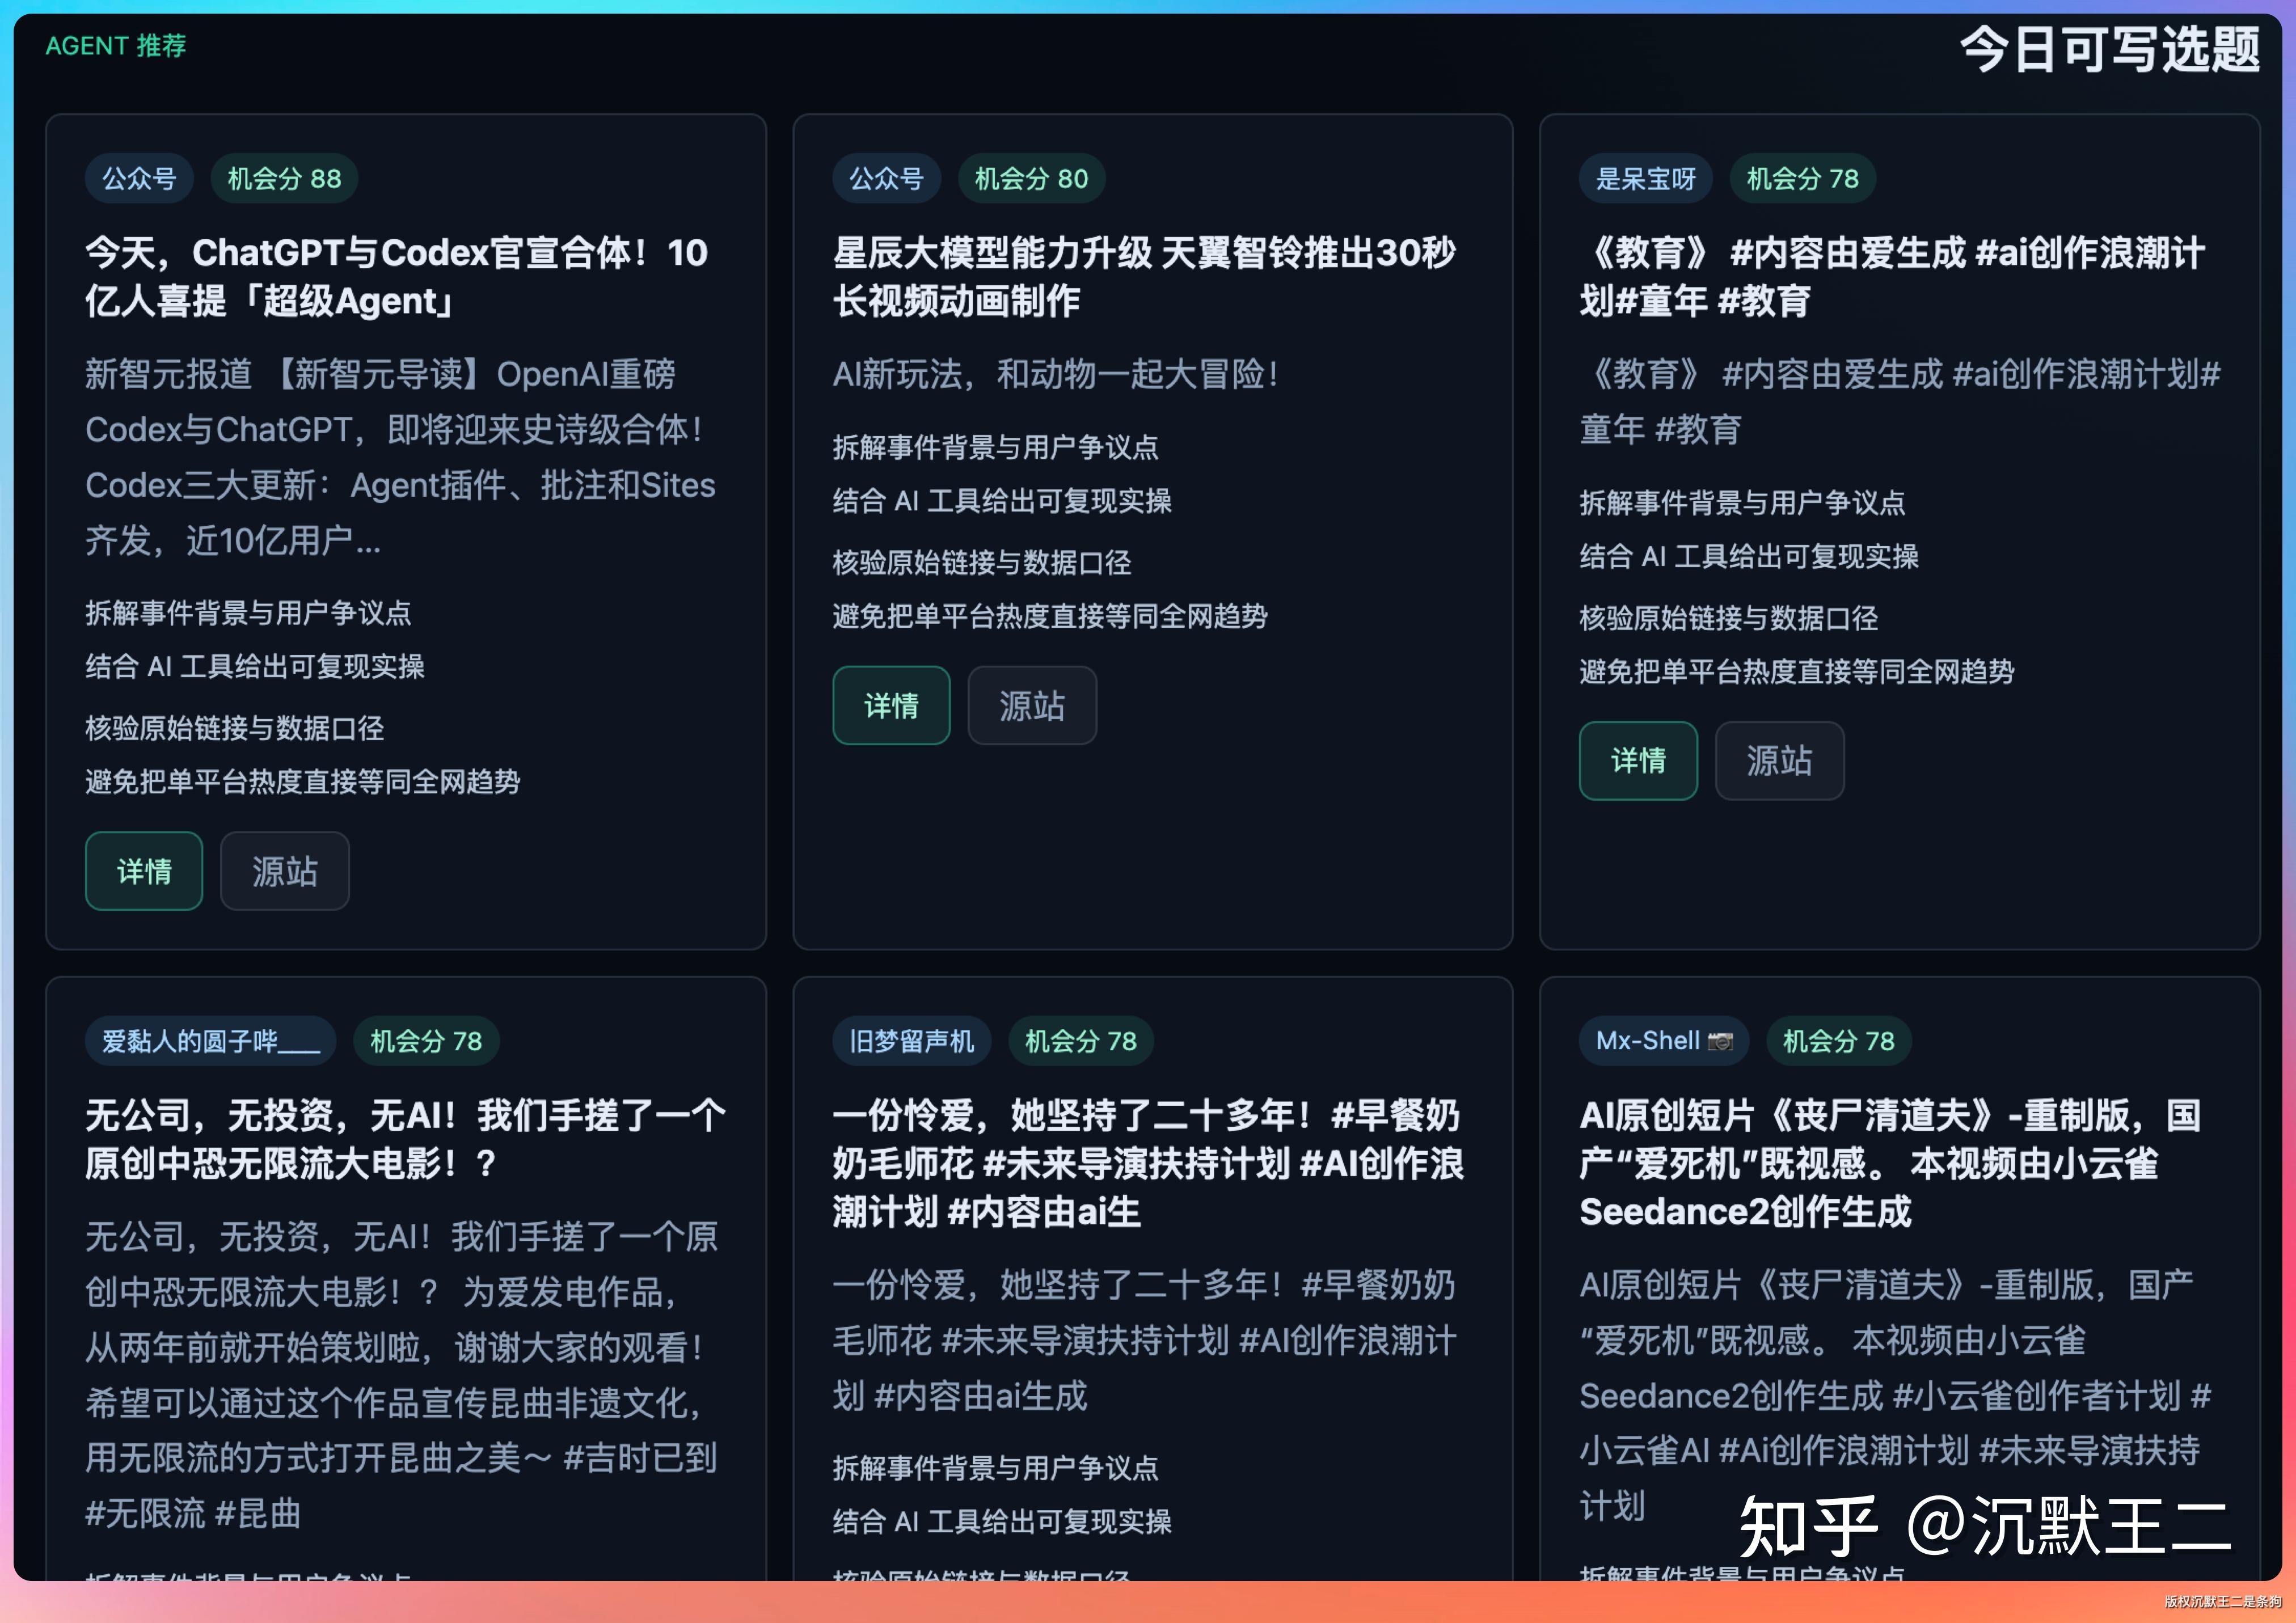This screenshot has height=1623, width=2296.
Task: Click 拆解事件背景与用户争议点 in the ChatGPT card
Action: (248, 612)
